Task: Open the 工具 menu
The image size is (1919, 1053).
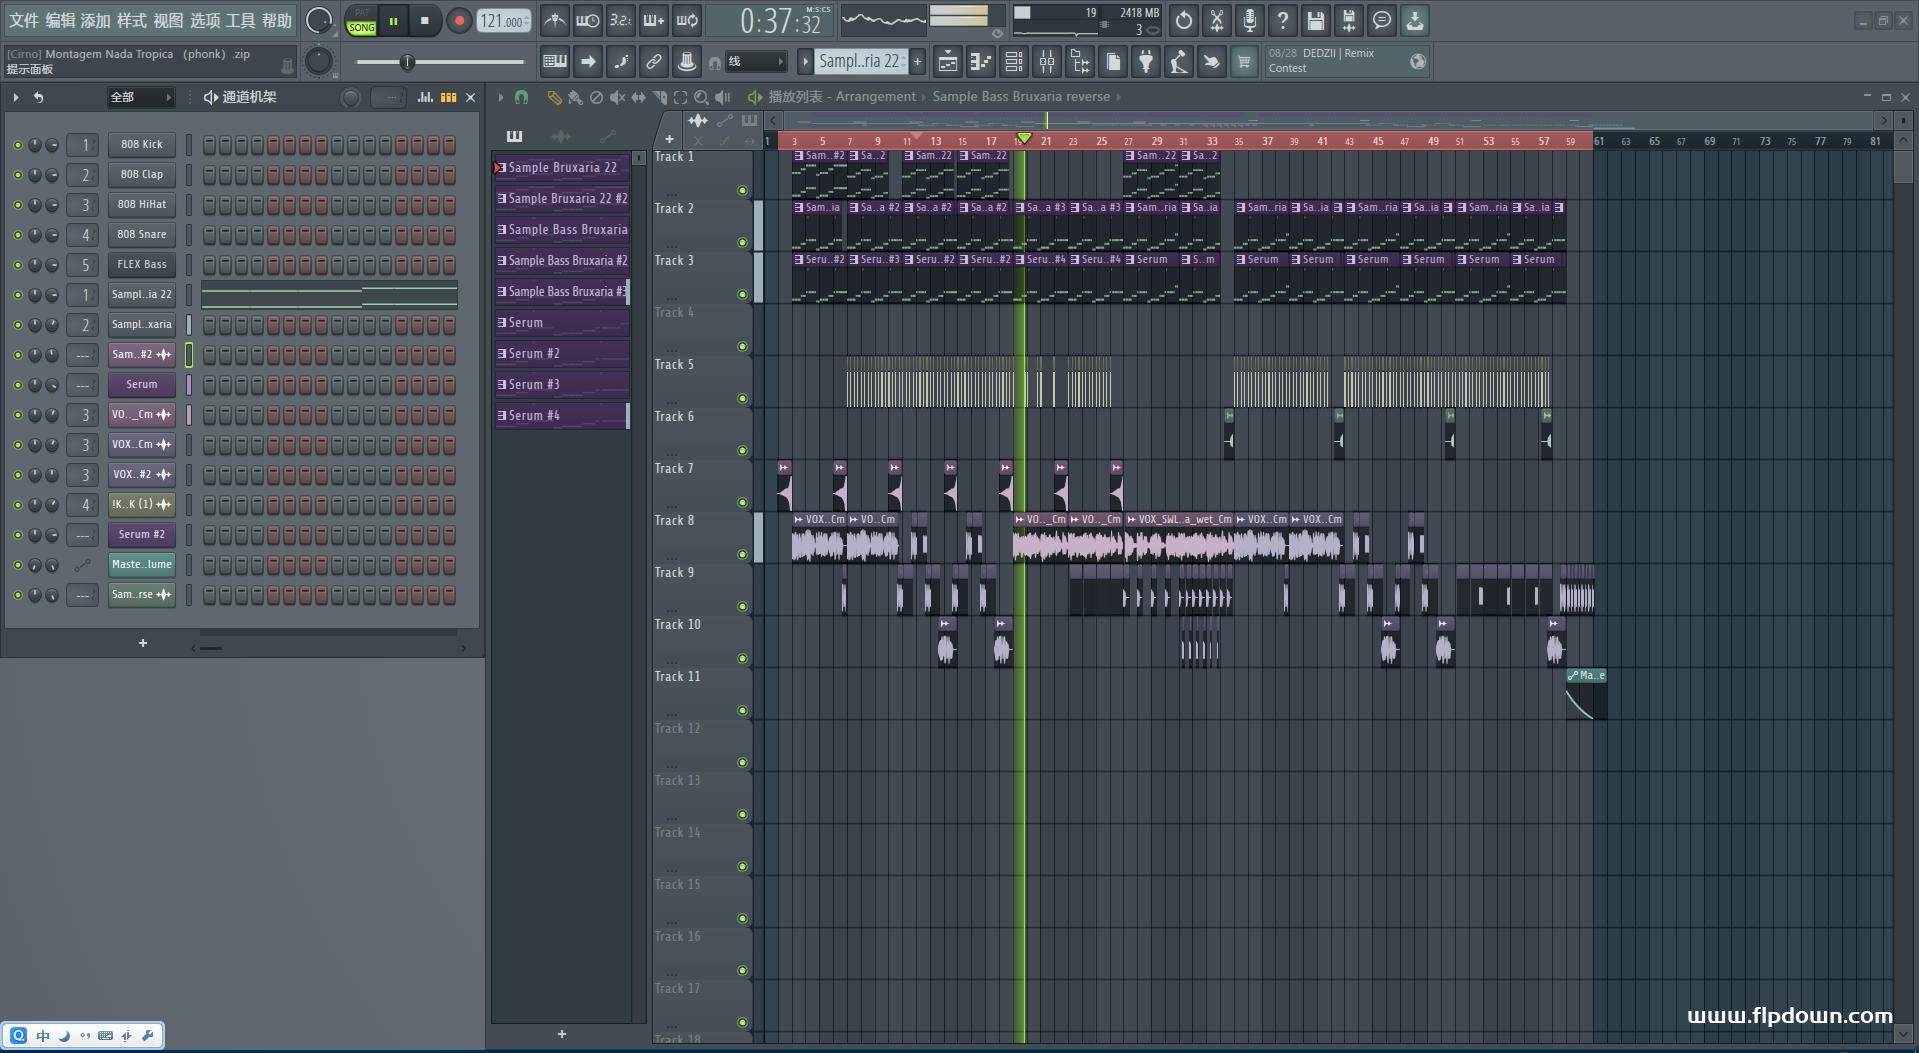Action: click(240, 20)
